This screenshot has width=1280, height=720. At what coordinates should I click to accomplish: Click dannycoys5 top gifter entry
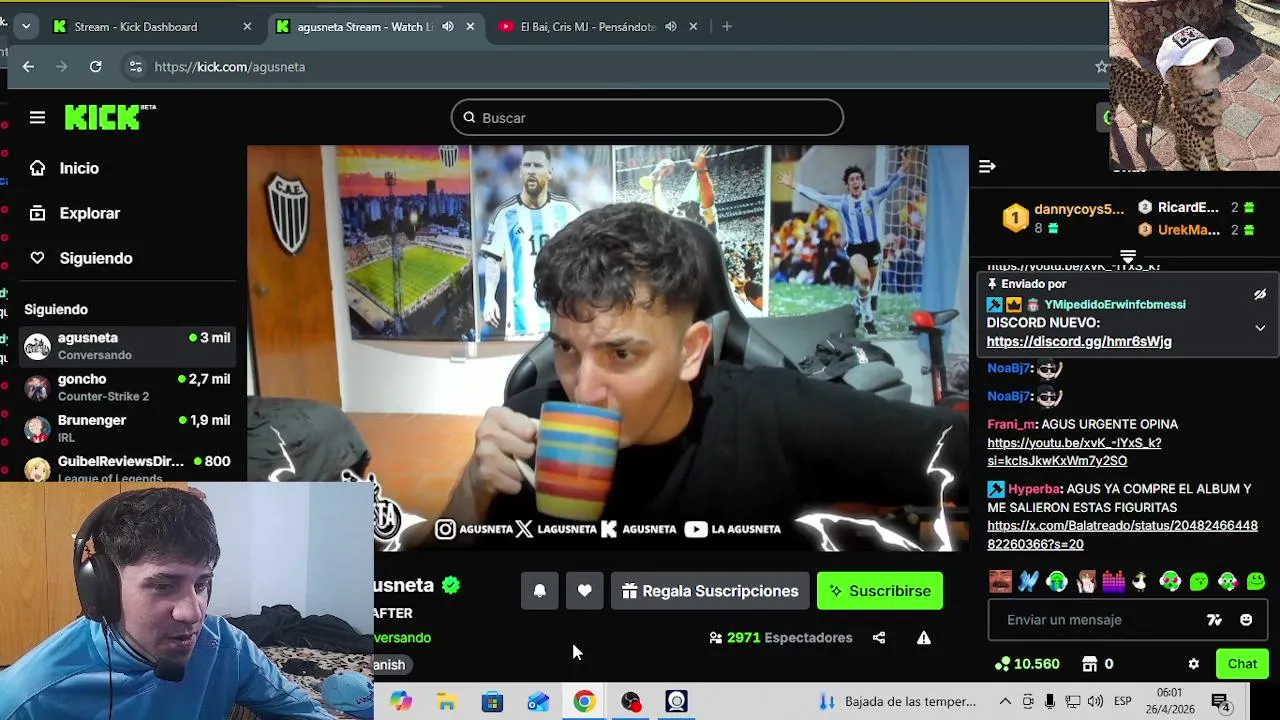(x=1066, y=218)
